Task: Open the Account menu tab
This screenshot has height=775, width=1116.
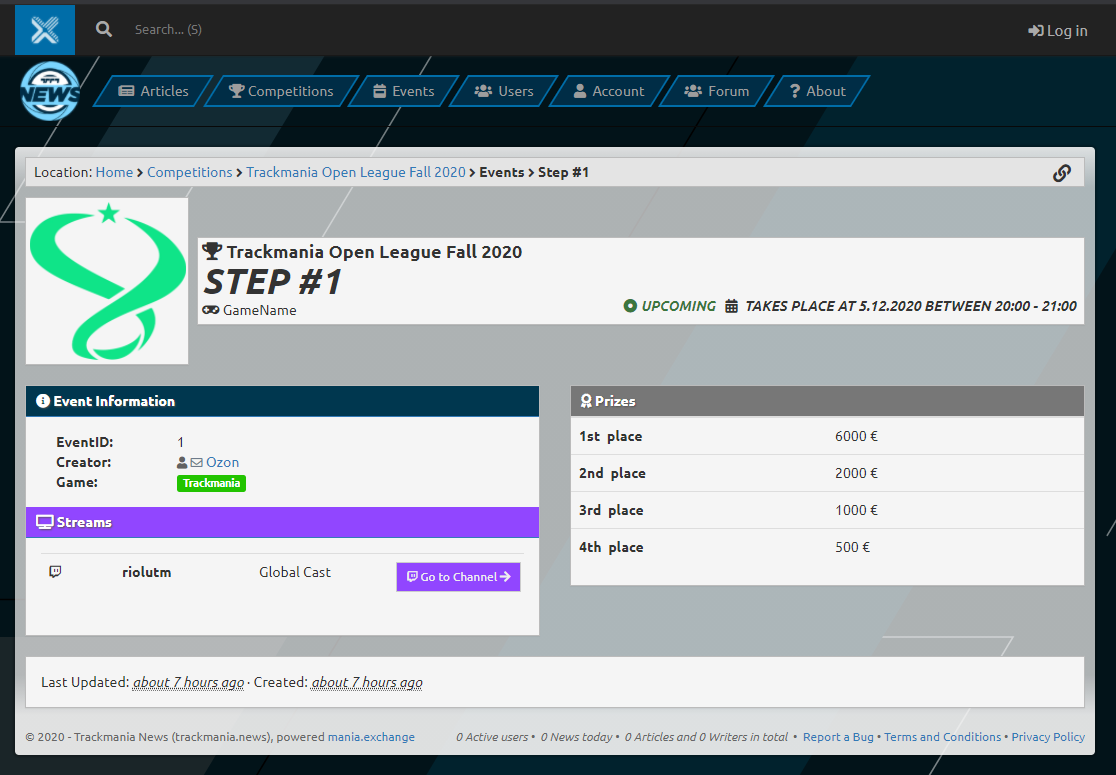Action: point(609,91)
